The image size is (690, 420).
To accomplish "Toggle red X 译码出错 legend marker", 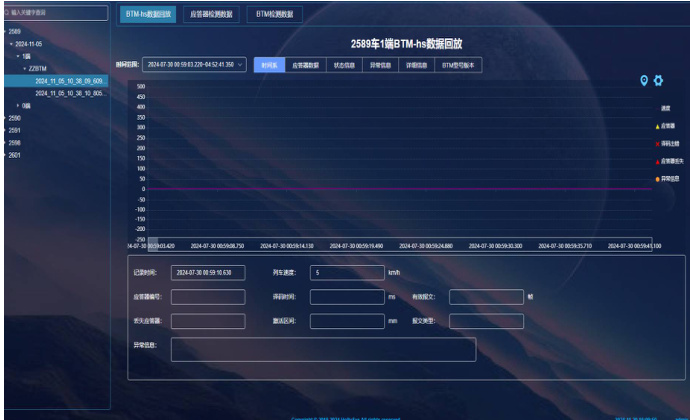I will (657, 143).
